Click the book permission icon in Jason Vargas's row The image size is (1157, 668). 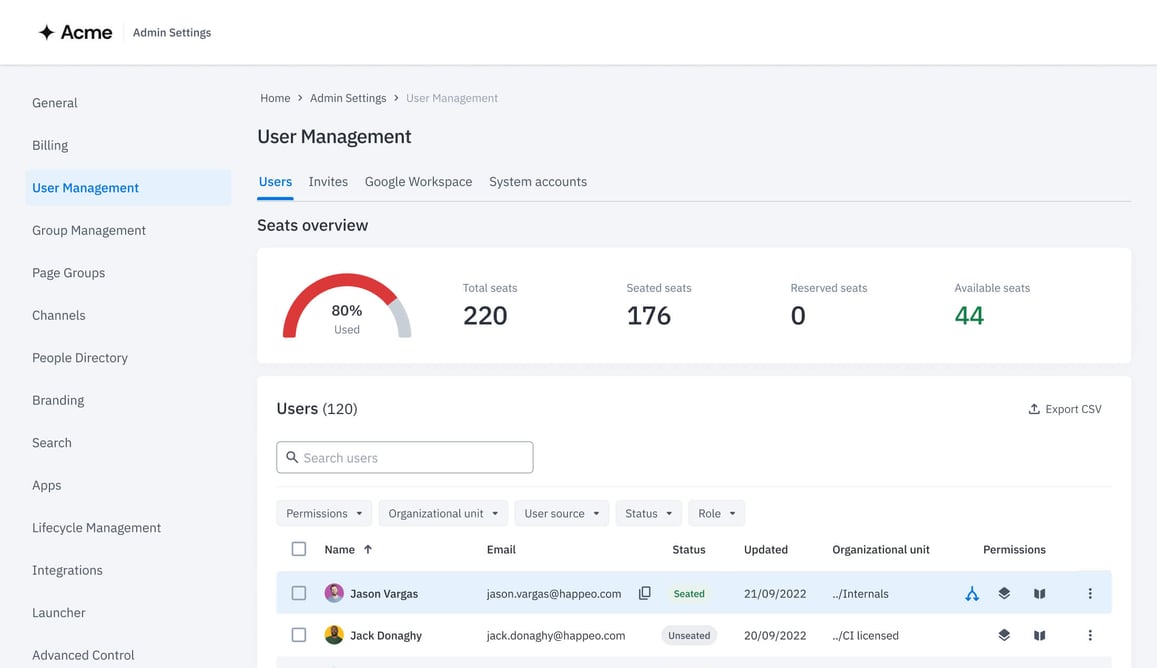1039,594
